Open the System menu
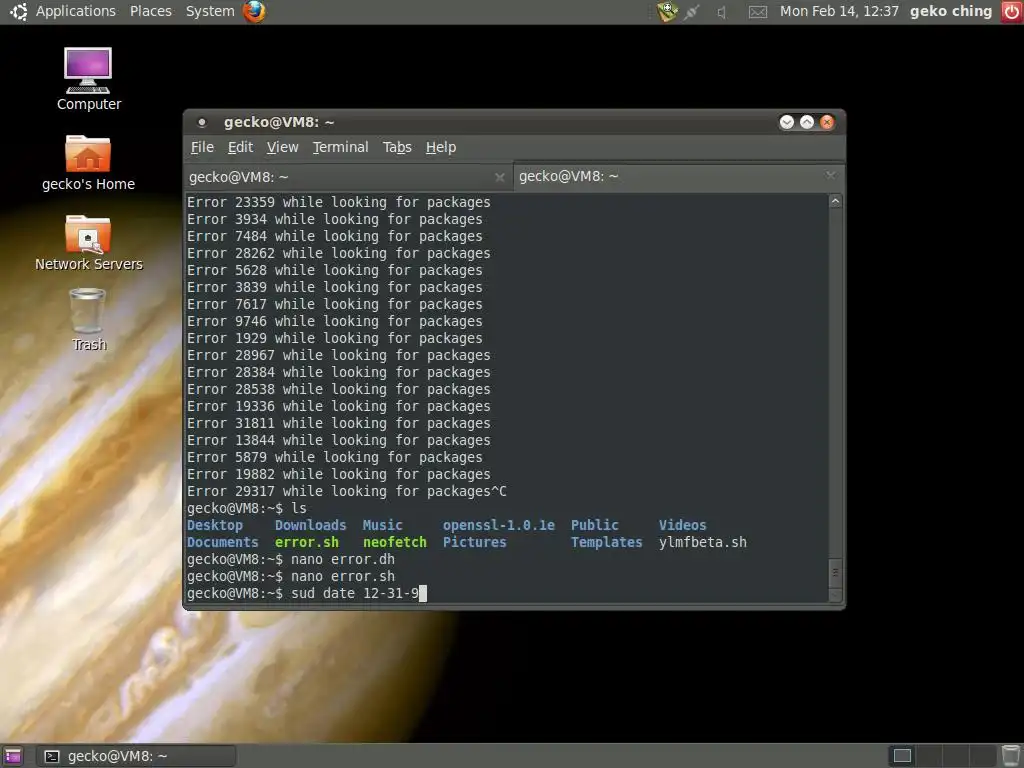Image resolution: width=1024 pixels, height=768 pixels. point(210,11)
